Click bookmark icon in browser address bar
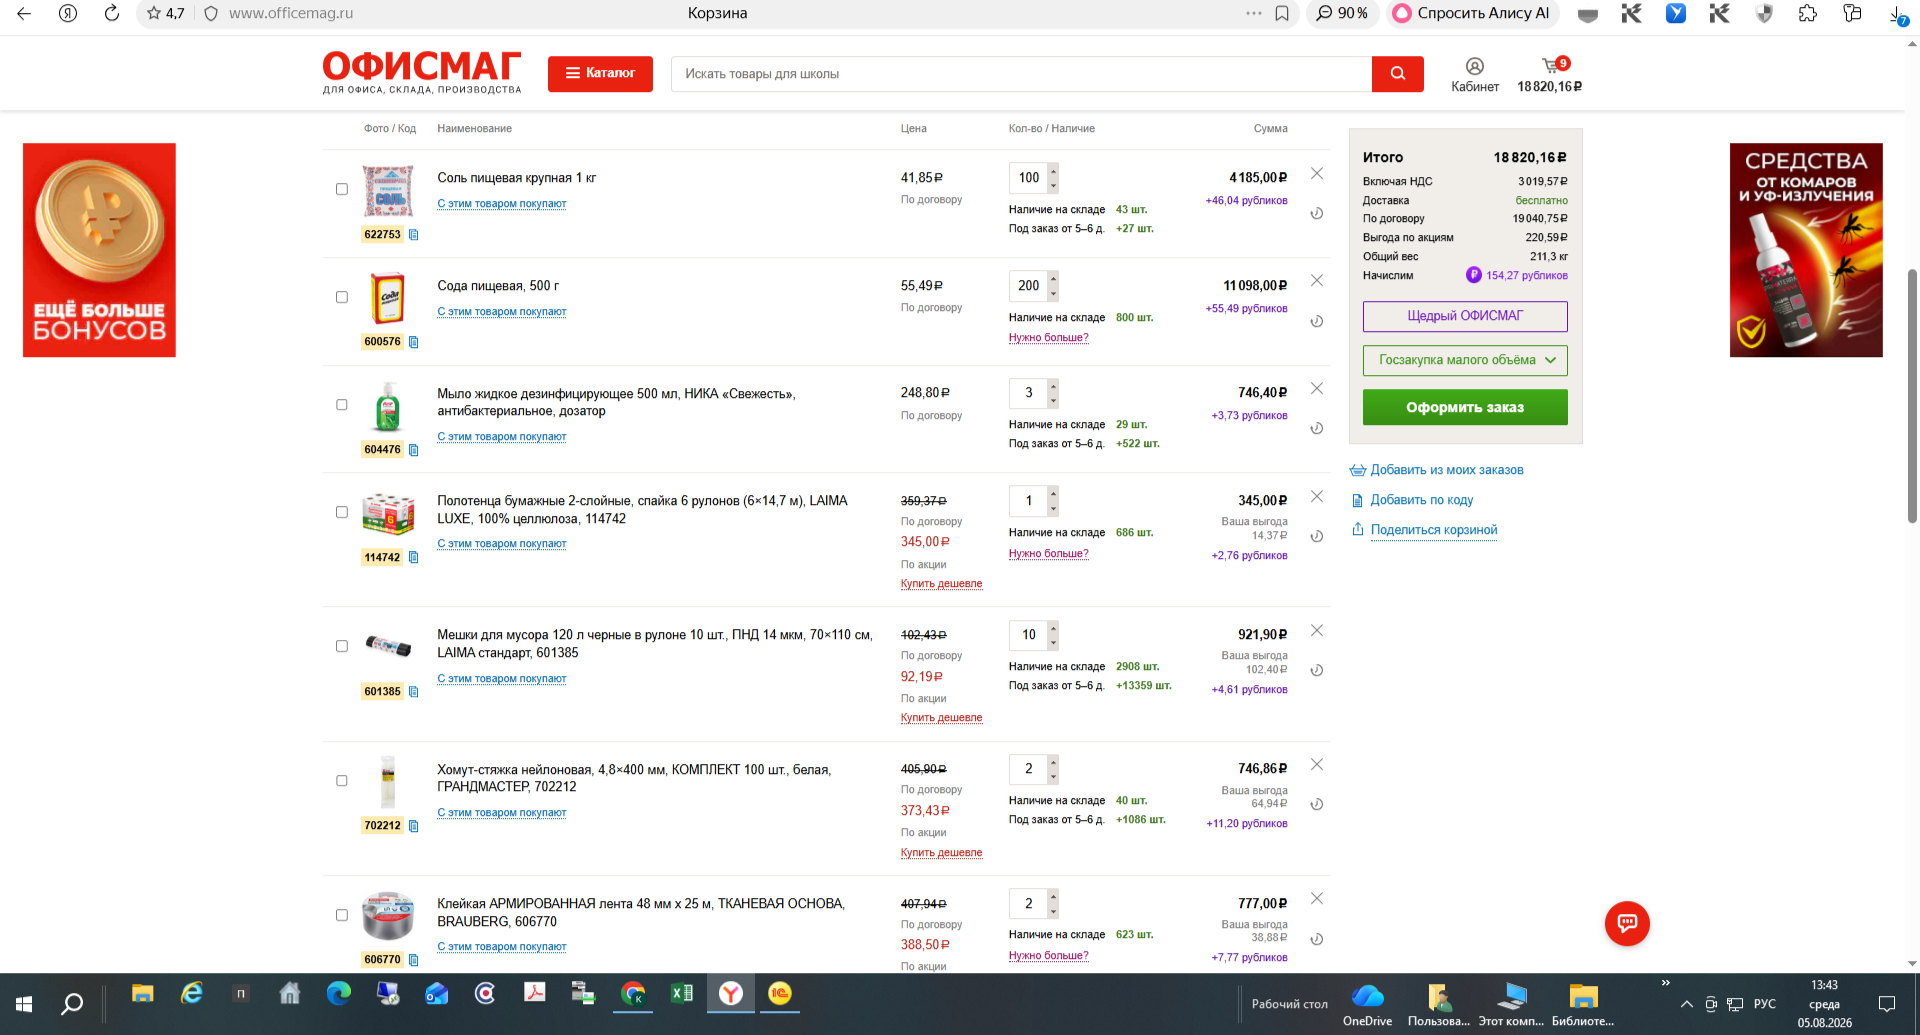The image size is (1920, 1035). click(1282, 13)
